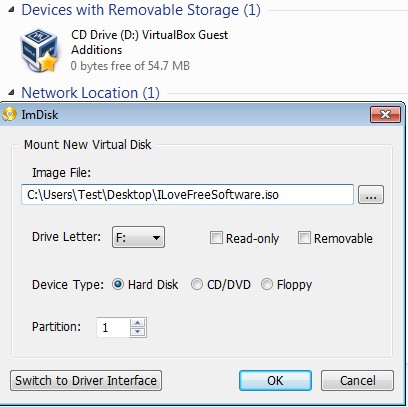The width and height of the screenshot is (408, 407).
Task: Increase the Partition number with up arrow
Action: tap(138, 323)
